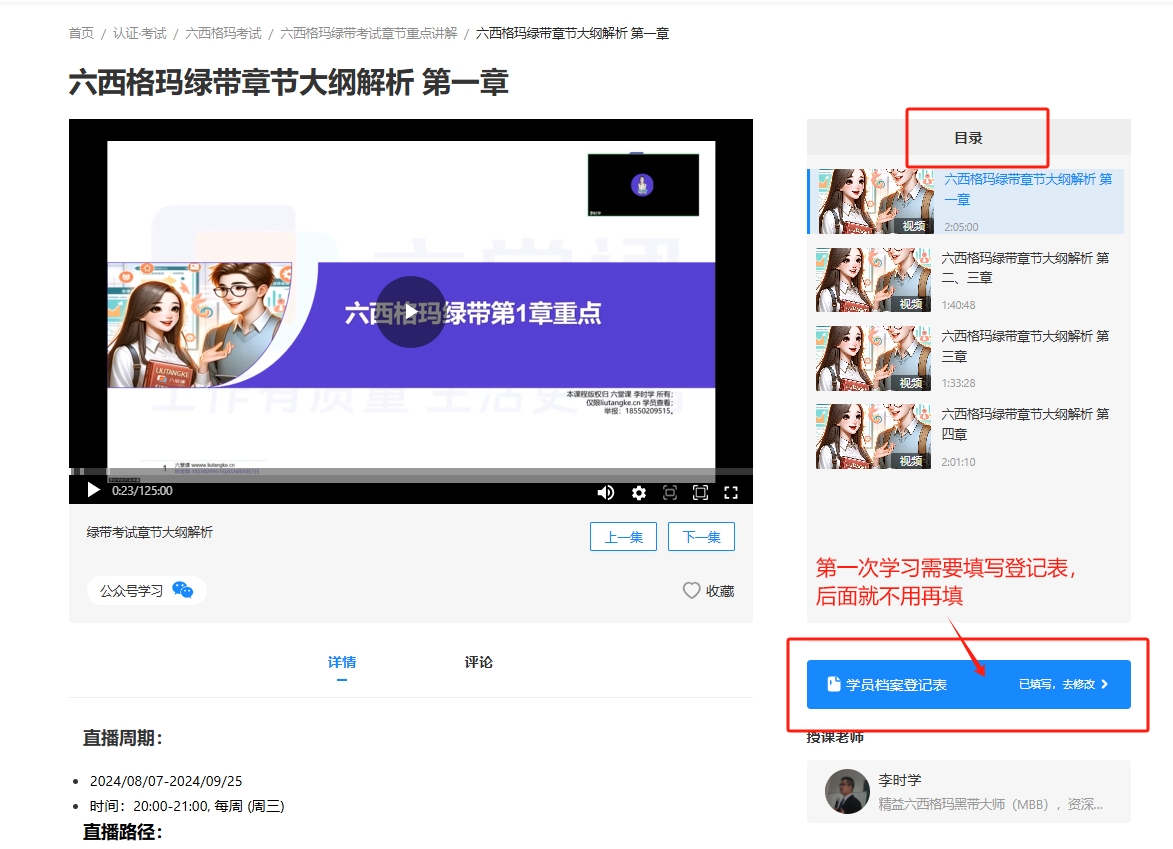
Task: Go to next episode with 下一集
Action: 701,537
